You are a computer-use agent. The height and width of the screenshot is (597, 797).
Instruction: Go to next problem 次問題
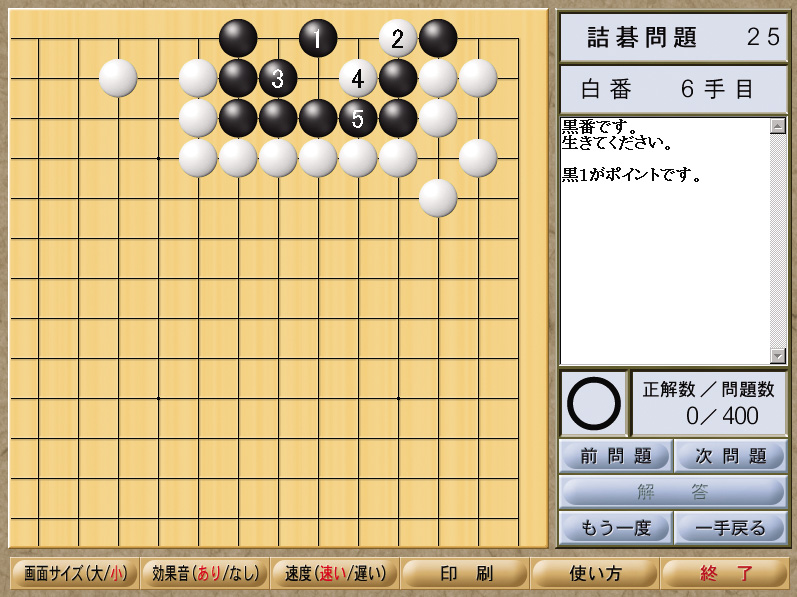tap(730, 456)
